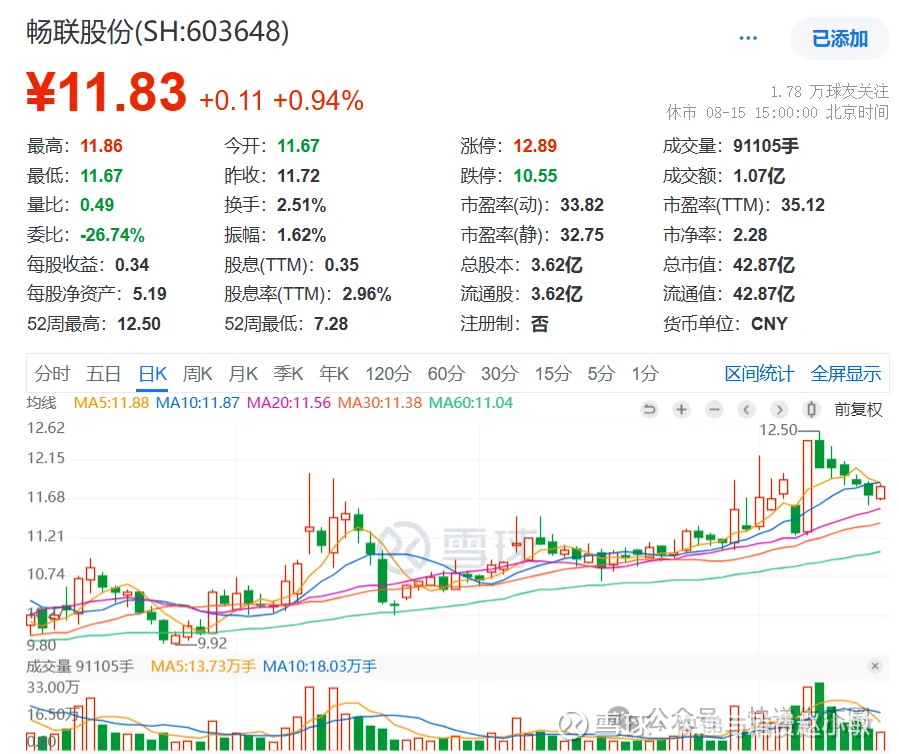Click the MA60:11.04 moving average label
The image size is (899, 754).
(471, 403)
